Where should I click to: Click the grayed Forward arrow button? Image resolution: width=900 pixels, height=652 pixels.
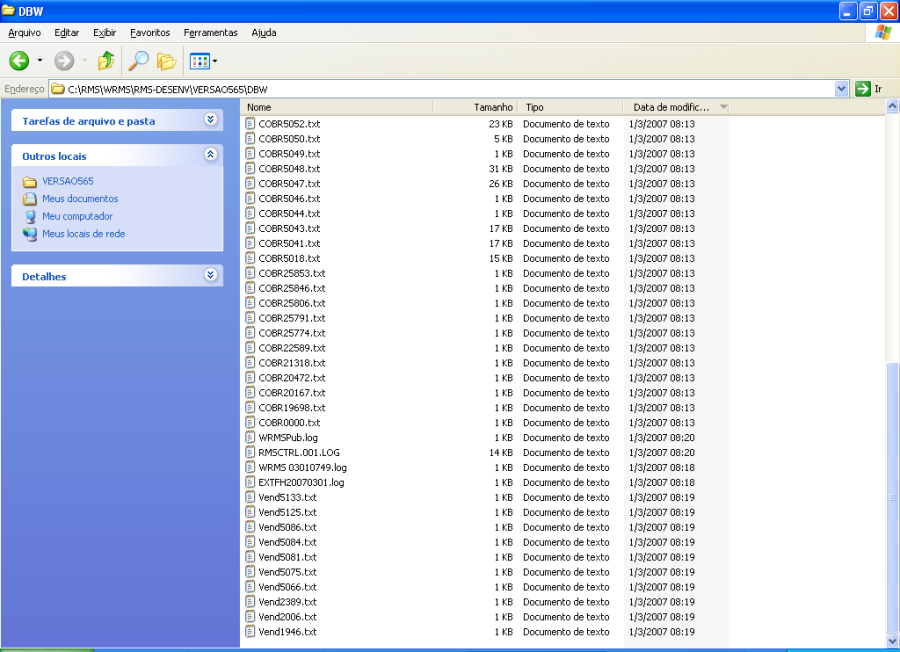click(64, 60)
